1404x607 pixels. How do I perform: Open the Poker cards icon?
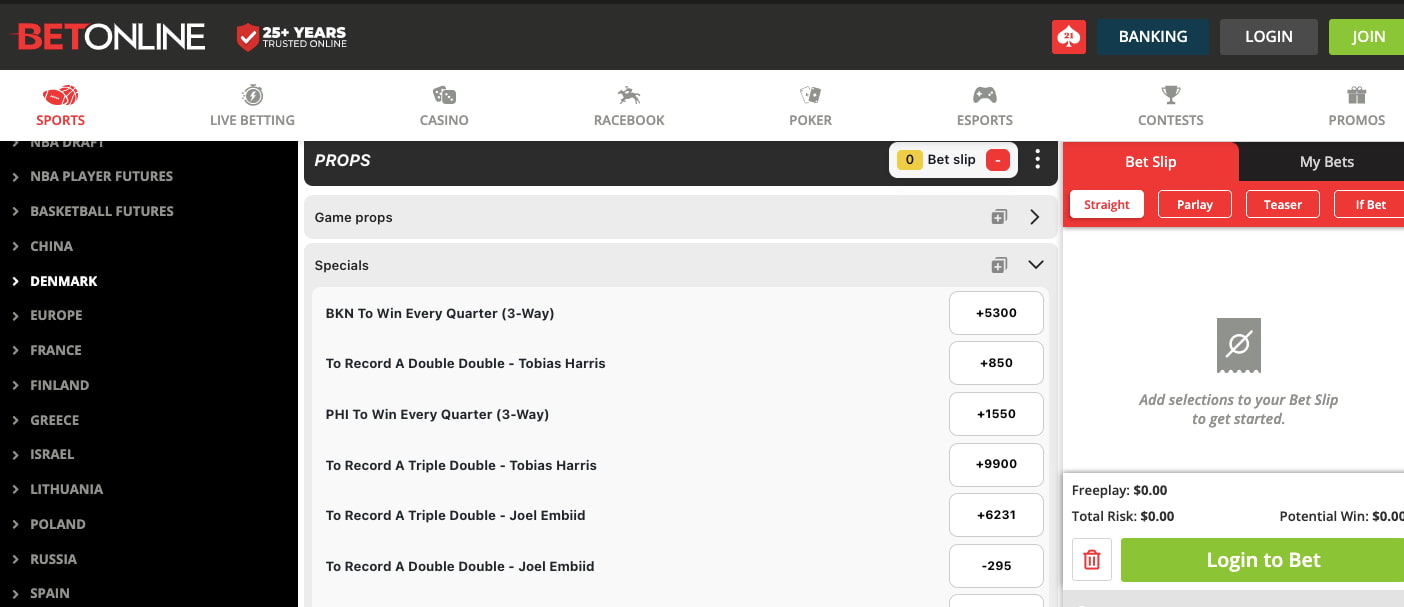(x=810, y=96)
